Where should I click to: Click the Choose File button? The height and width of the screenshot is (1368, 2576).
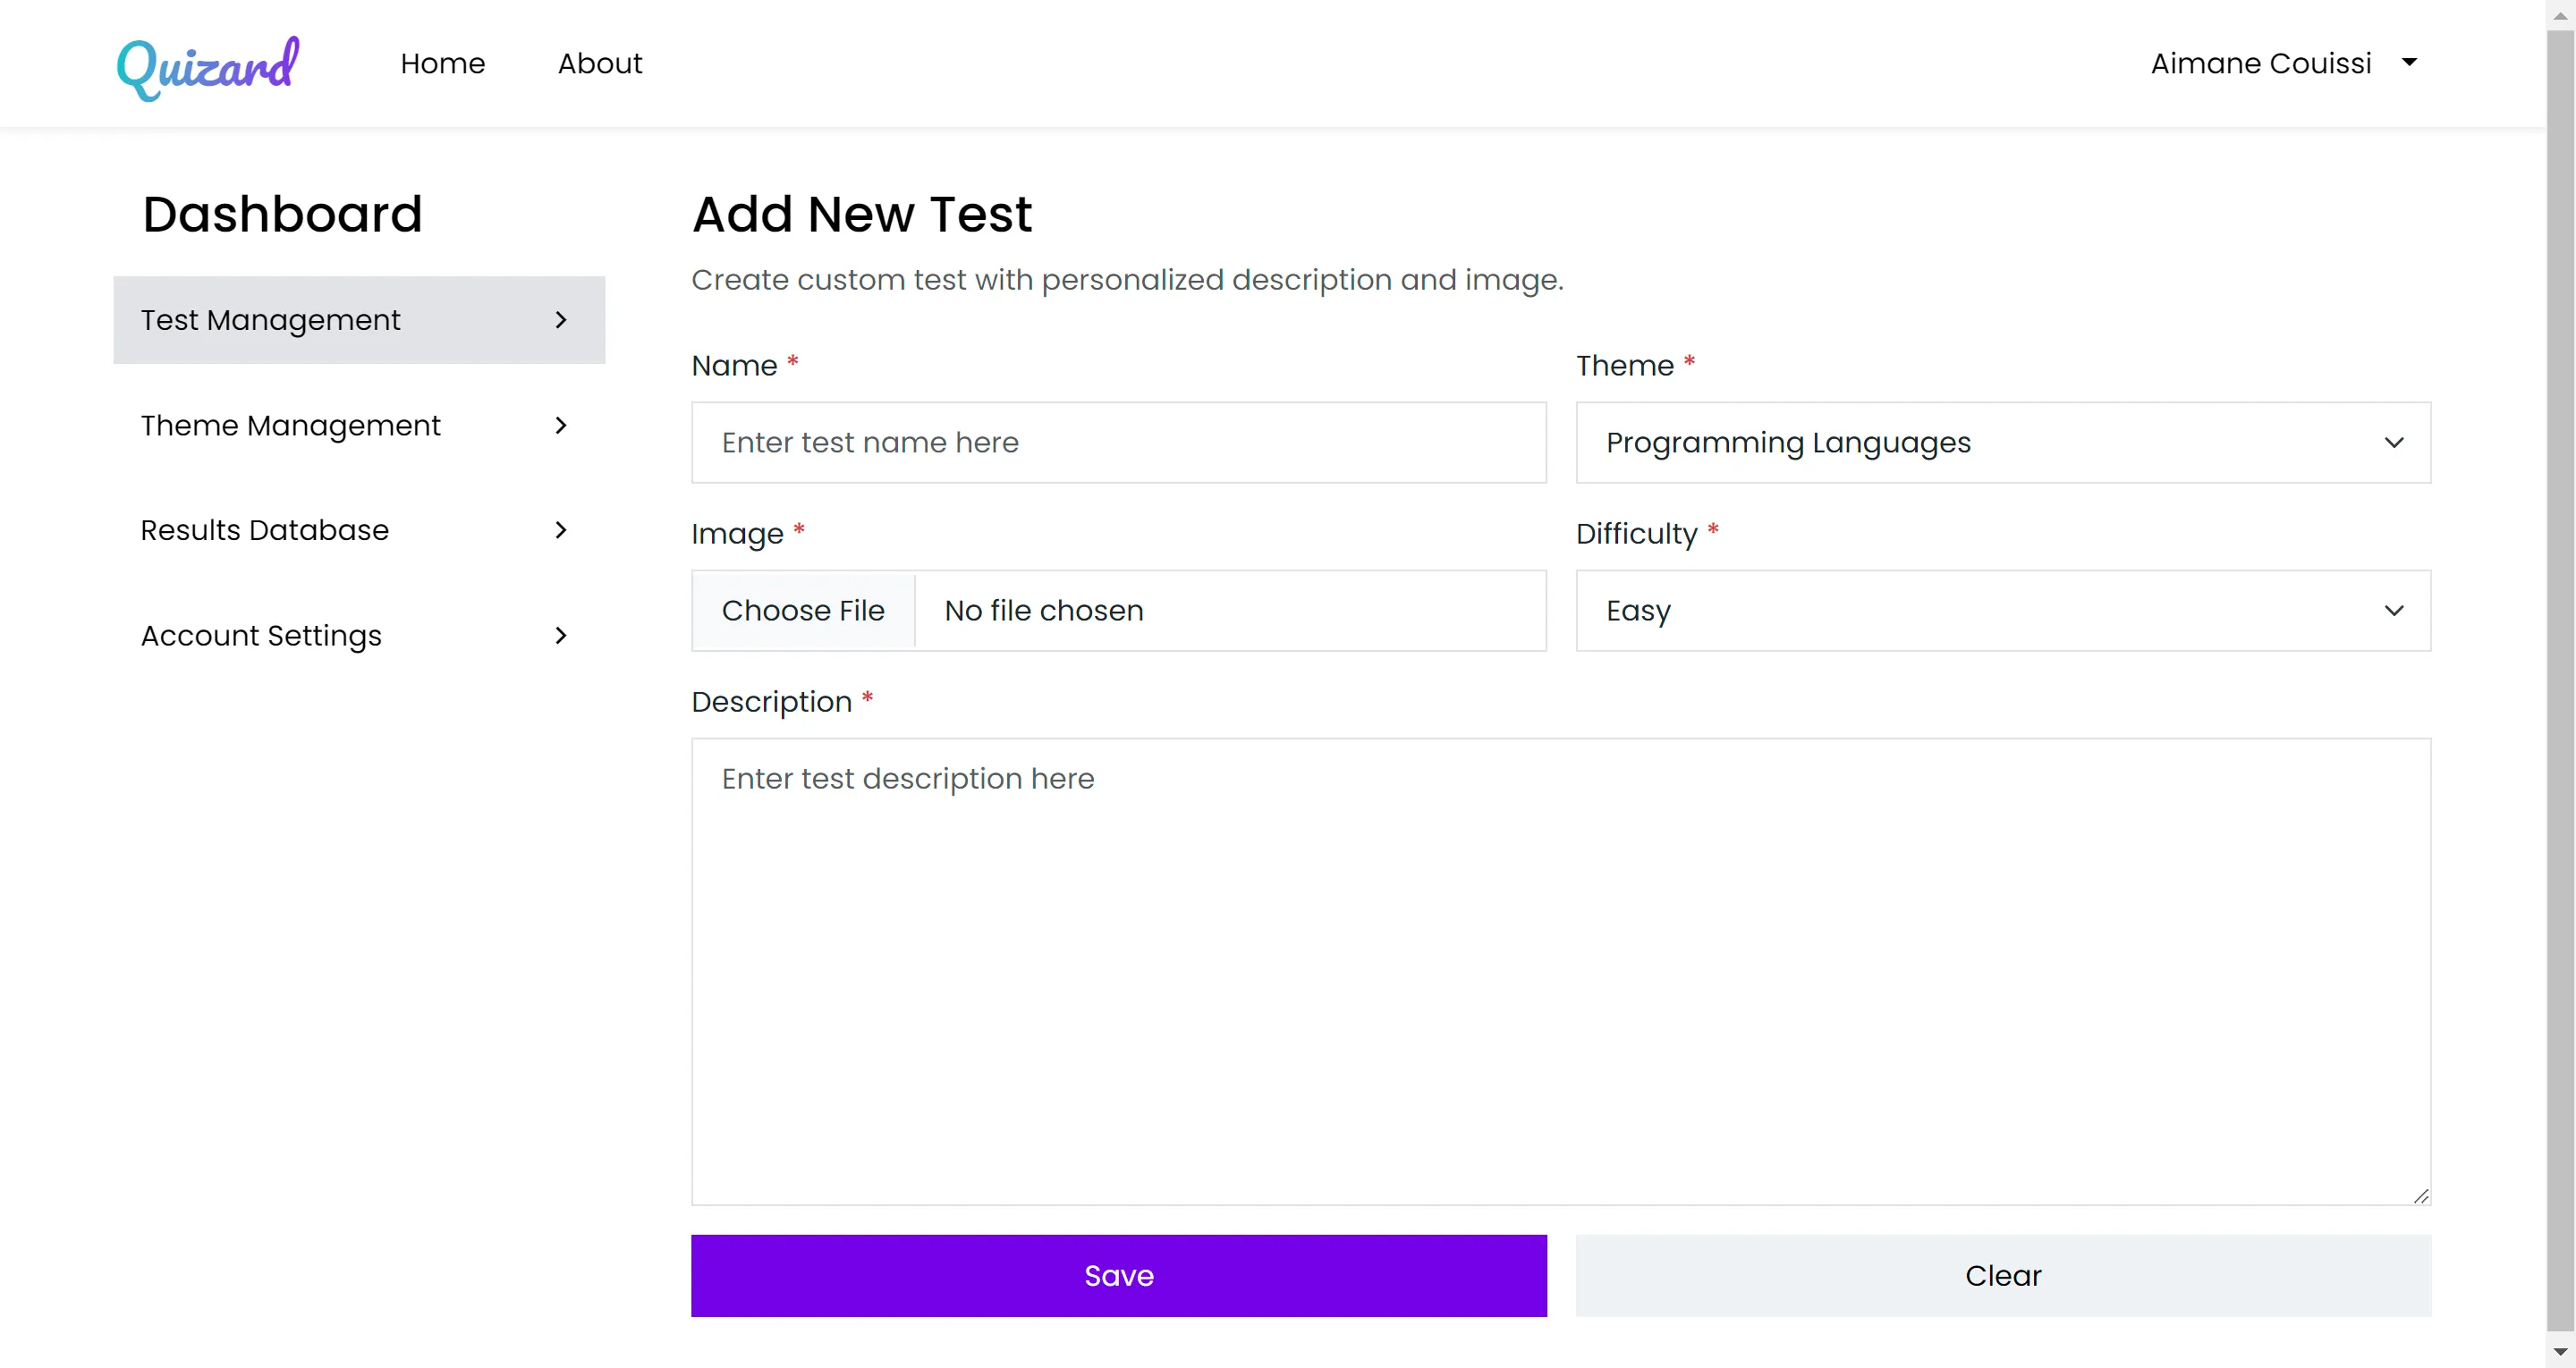point(803,611)
